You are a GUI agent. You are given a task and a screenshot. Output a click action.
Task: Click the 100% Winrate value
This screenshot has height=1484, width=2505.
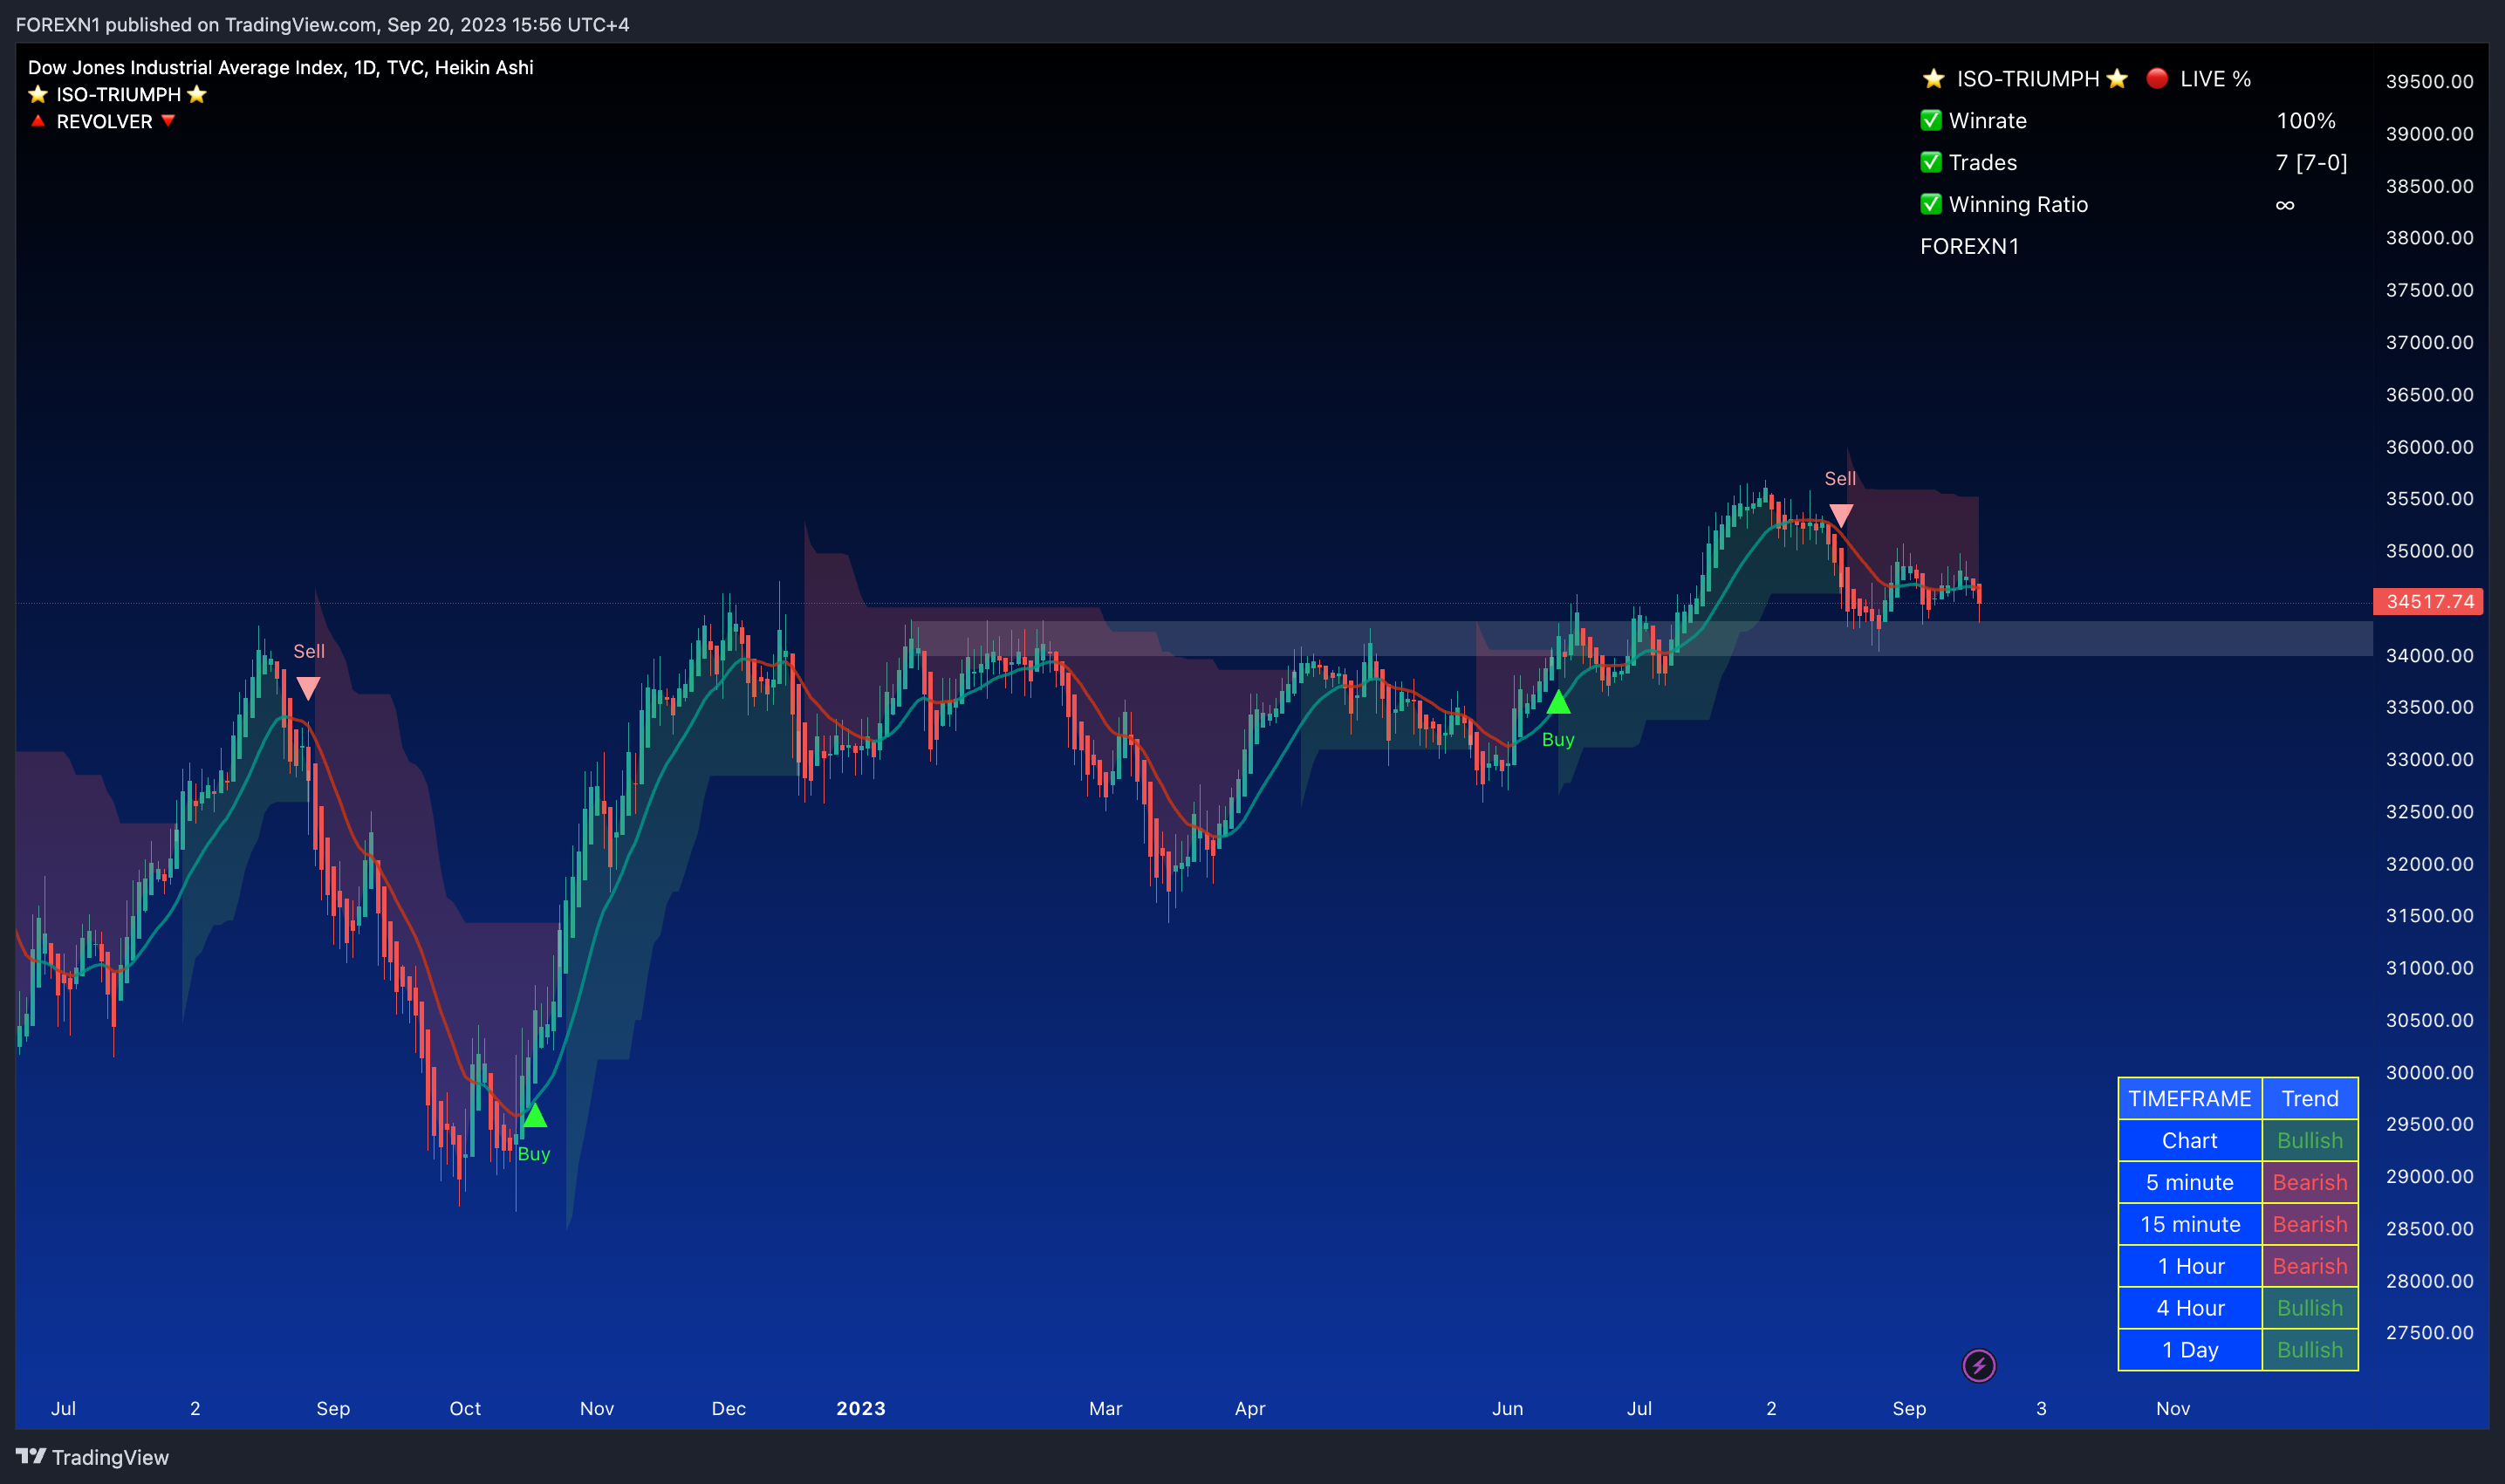[2306, 121]
